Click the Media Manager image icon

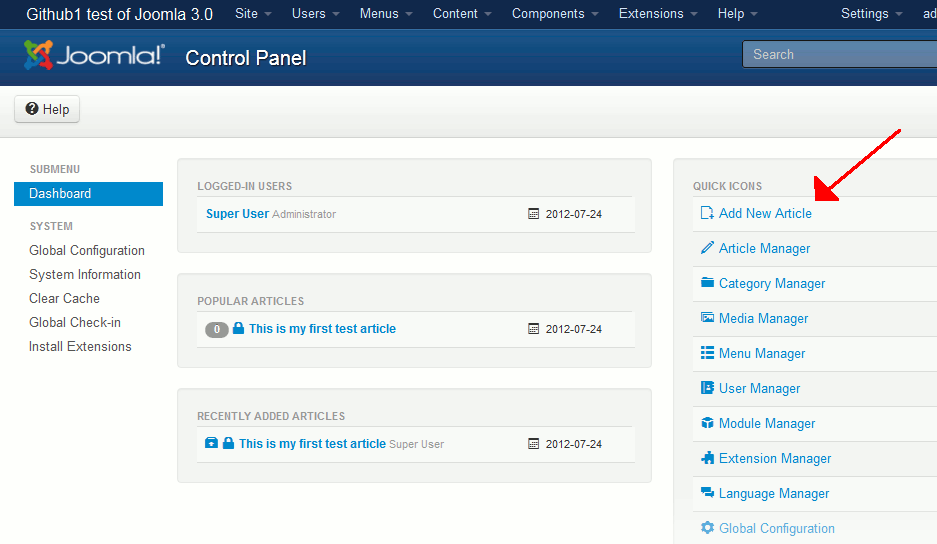click(x=708, y=318)
